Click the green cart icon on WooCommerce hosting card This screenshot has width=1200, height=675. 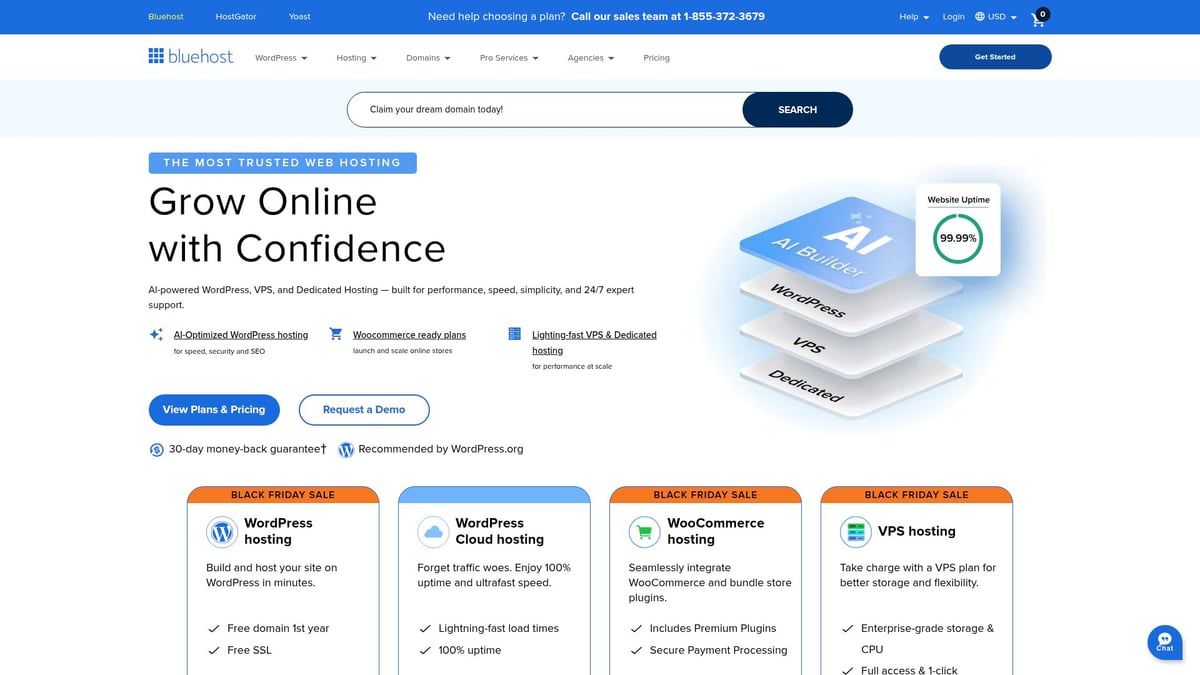point(644,531)
